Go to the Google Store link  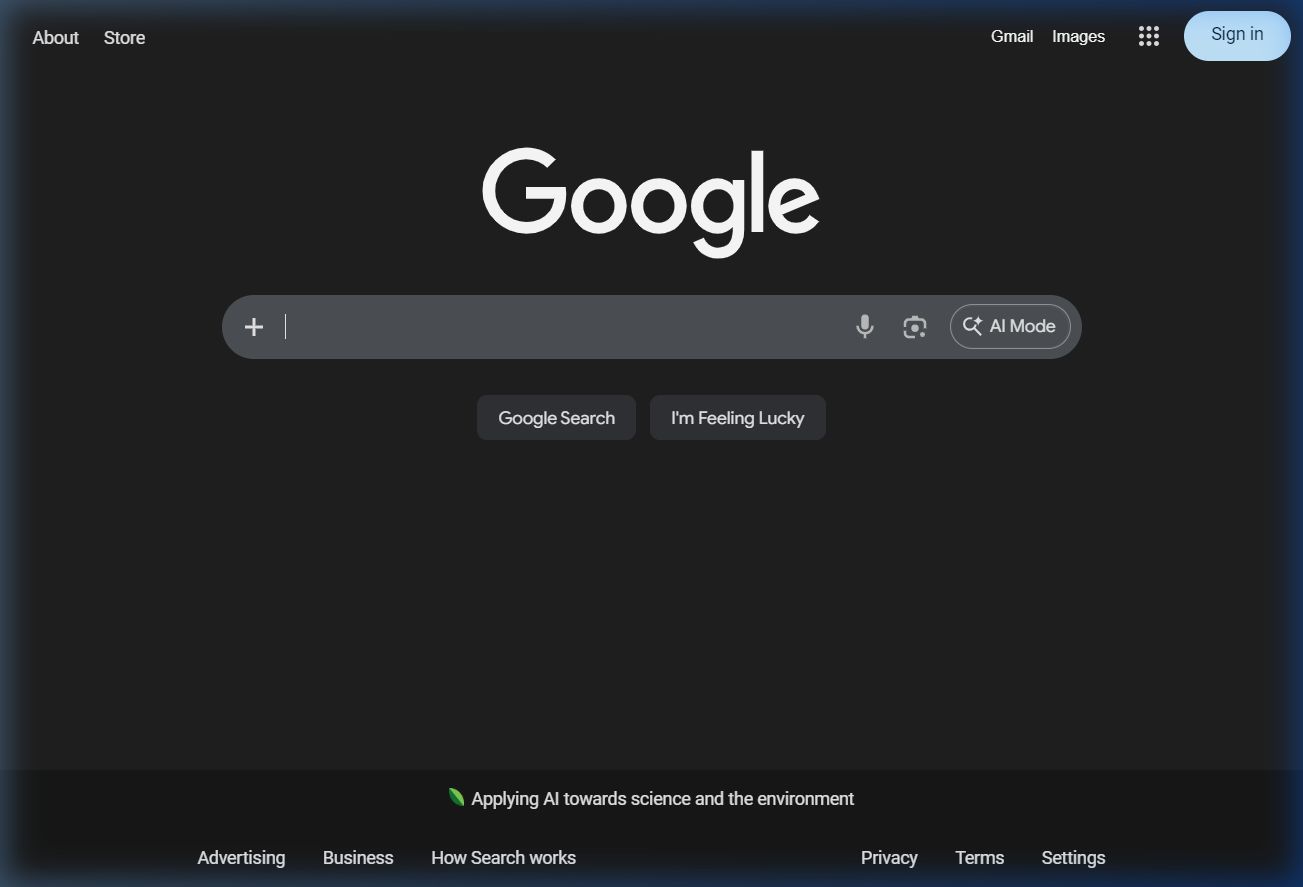pyautogui.click(x=124, y=38)
